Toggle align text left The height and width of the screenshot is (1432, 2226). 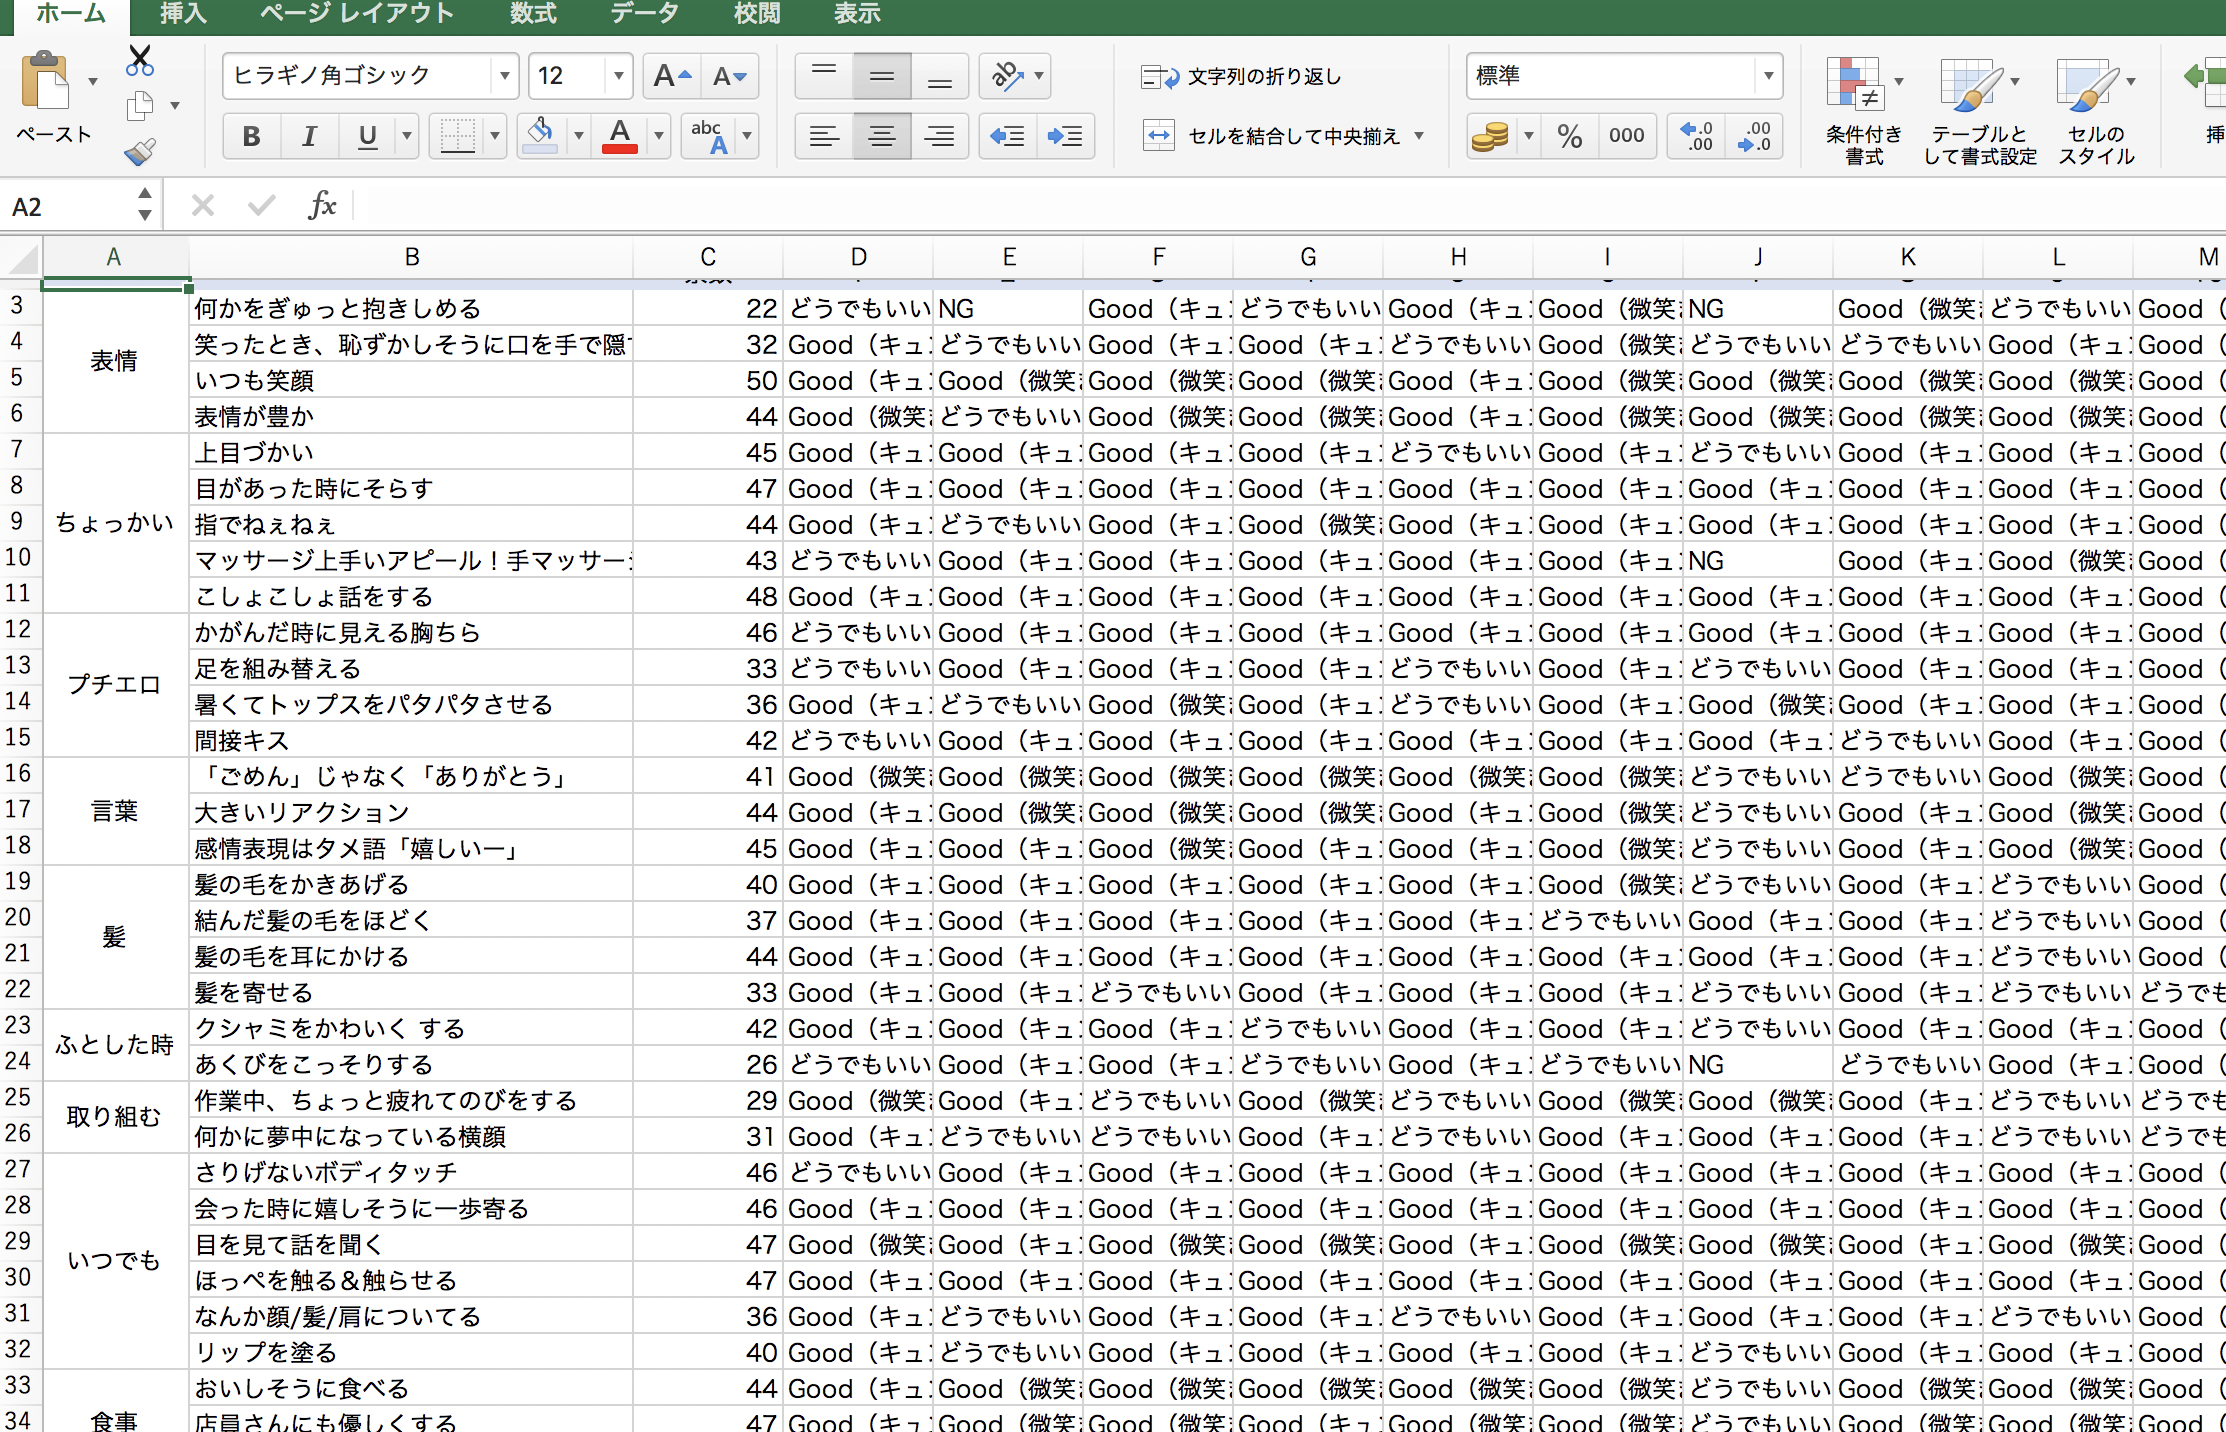click(x=824, y=136)
